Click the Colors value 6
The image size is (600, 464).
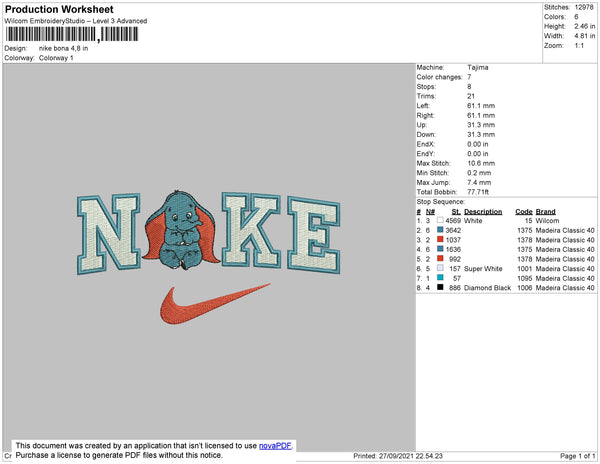[x=576, y=17]
